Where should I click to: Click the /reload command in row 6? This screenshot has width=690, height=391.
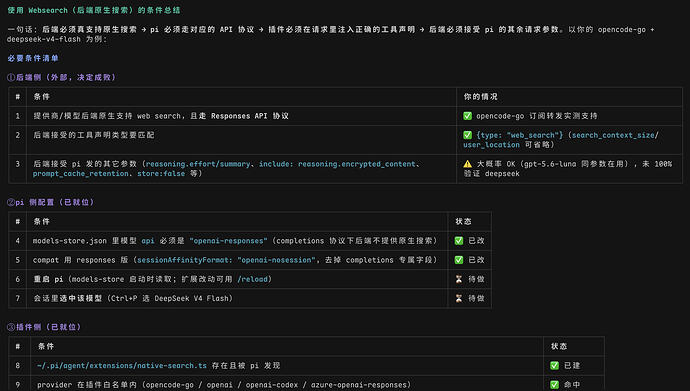click(x=253, y=279)
